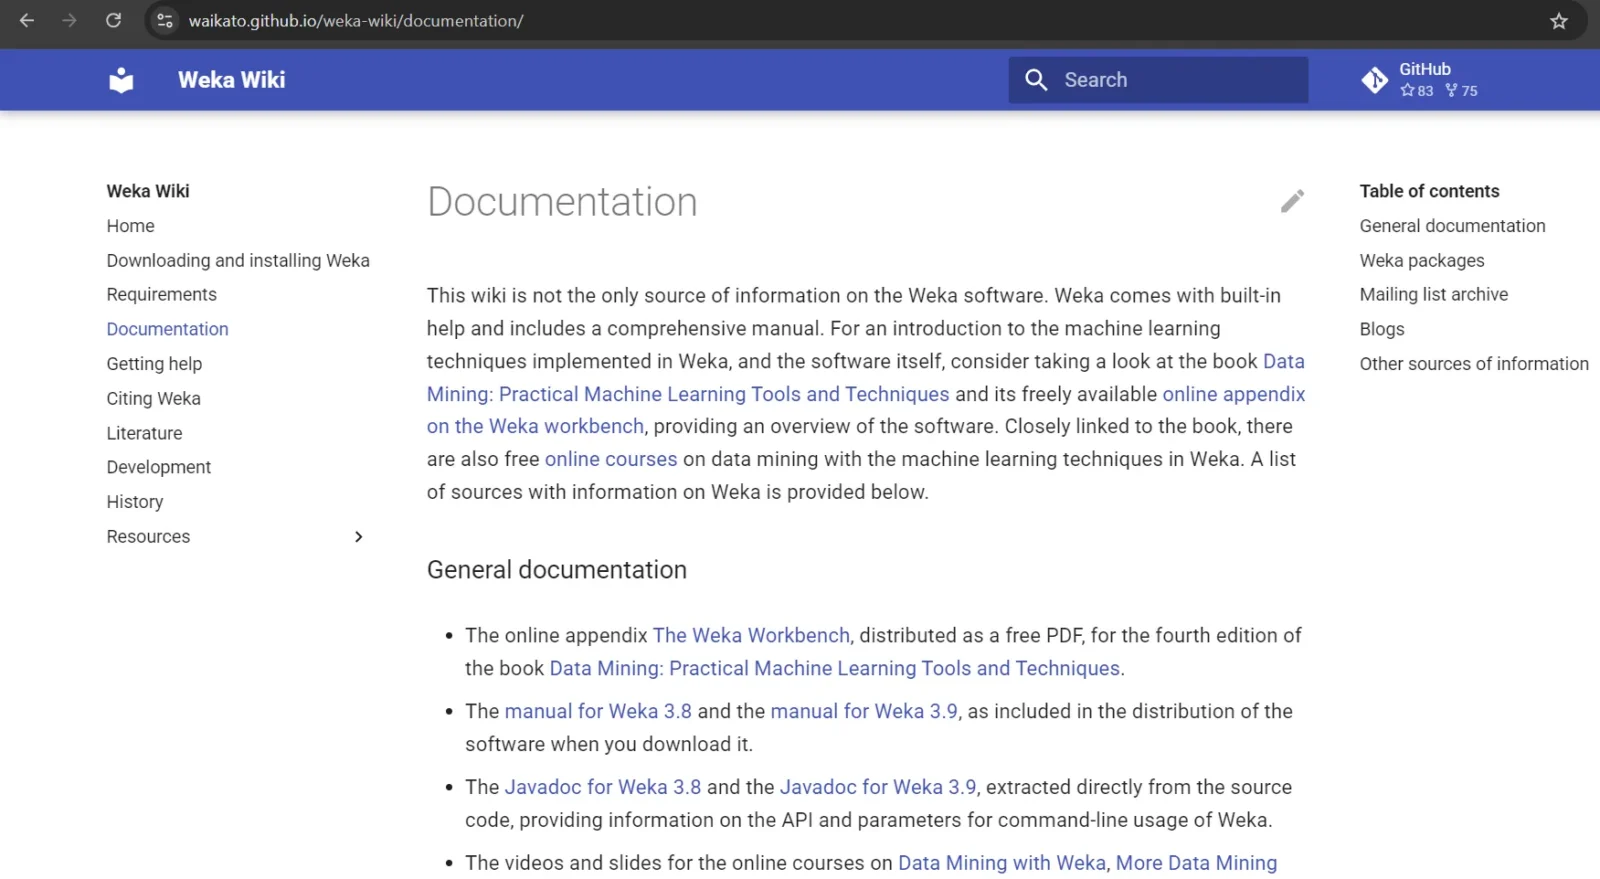Jump to Mailing list archive section
1600x879 pixels.
click(1434, 294)
